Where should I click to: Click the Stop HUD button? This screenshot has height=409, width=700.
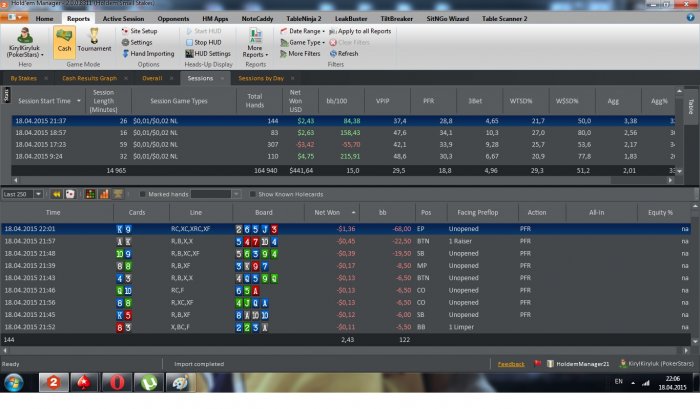204,42
